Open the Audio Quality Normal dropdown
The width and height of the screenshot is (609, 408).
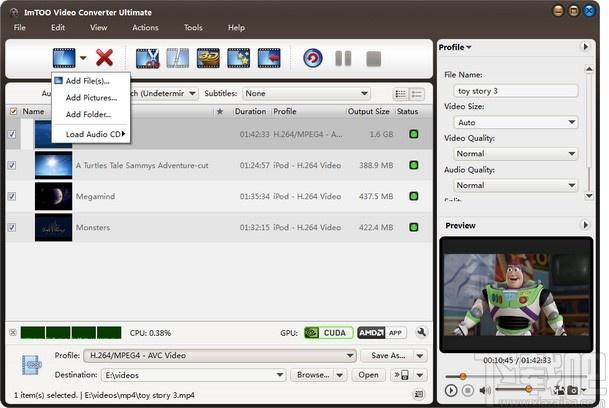pos(516,185)
